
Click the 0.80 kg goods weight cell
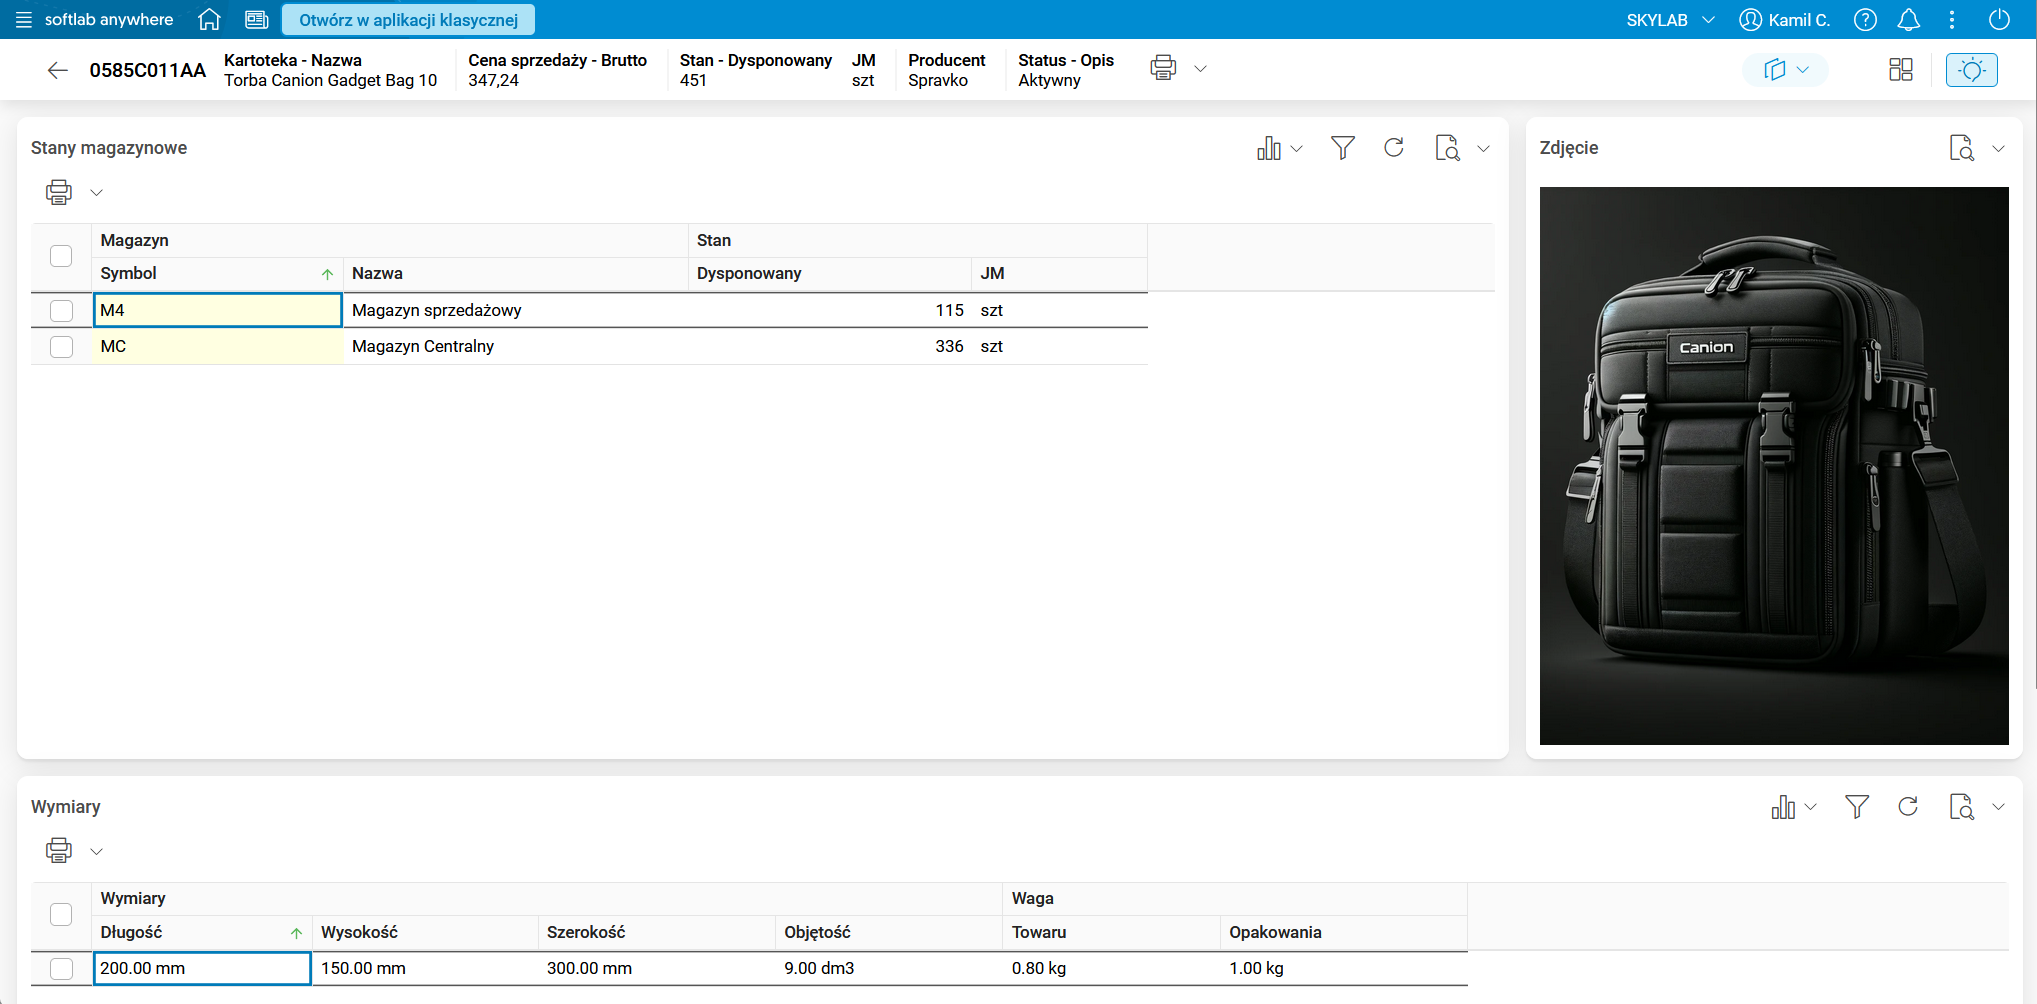1112,969
